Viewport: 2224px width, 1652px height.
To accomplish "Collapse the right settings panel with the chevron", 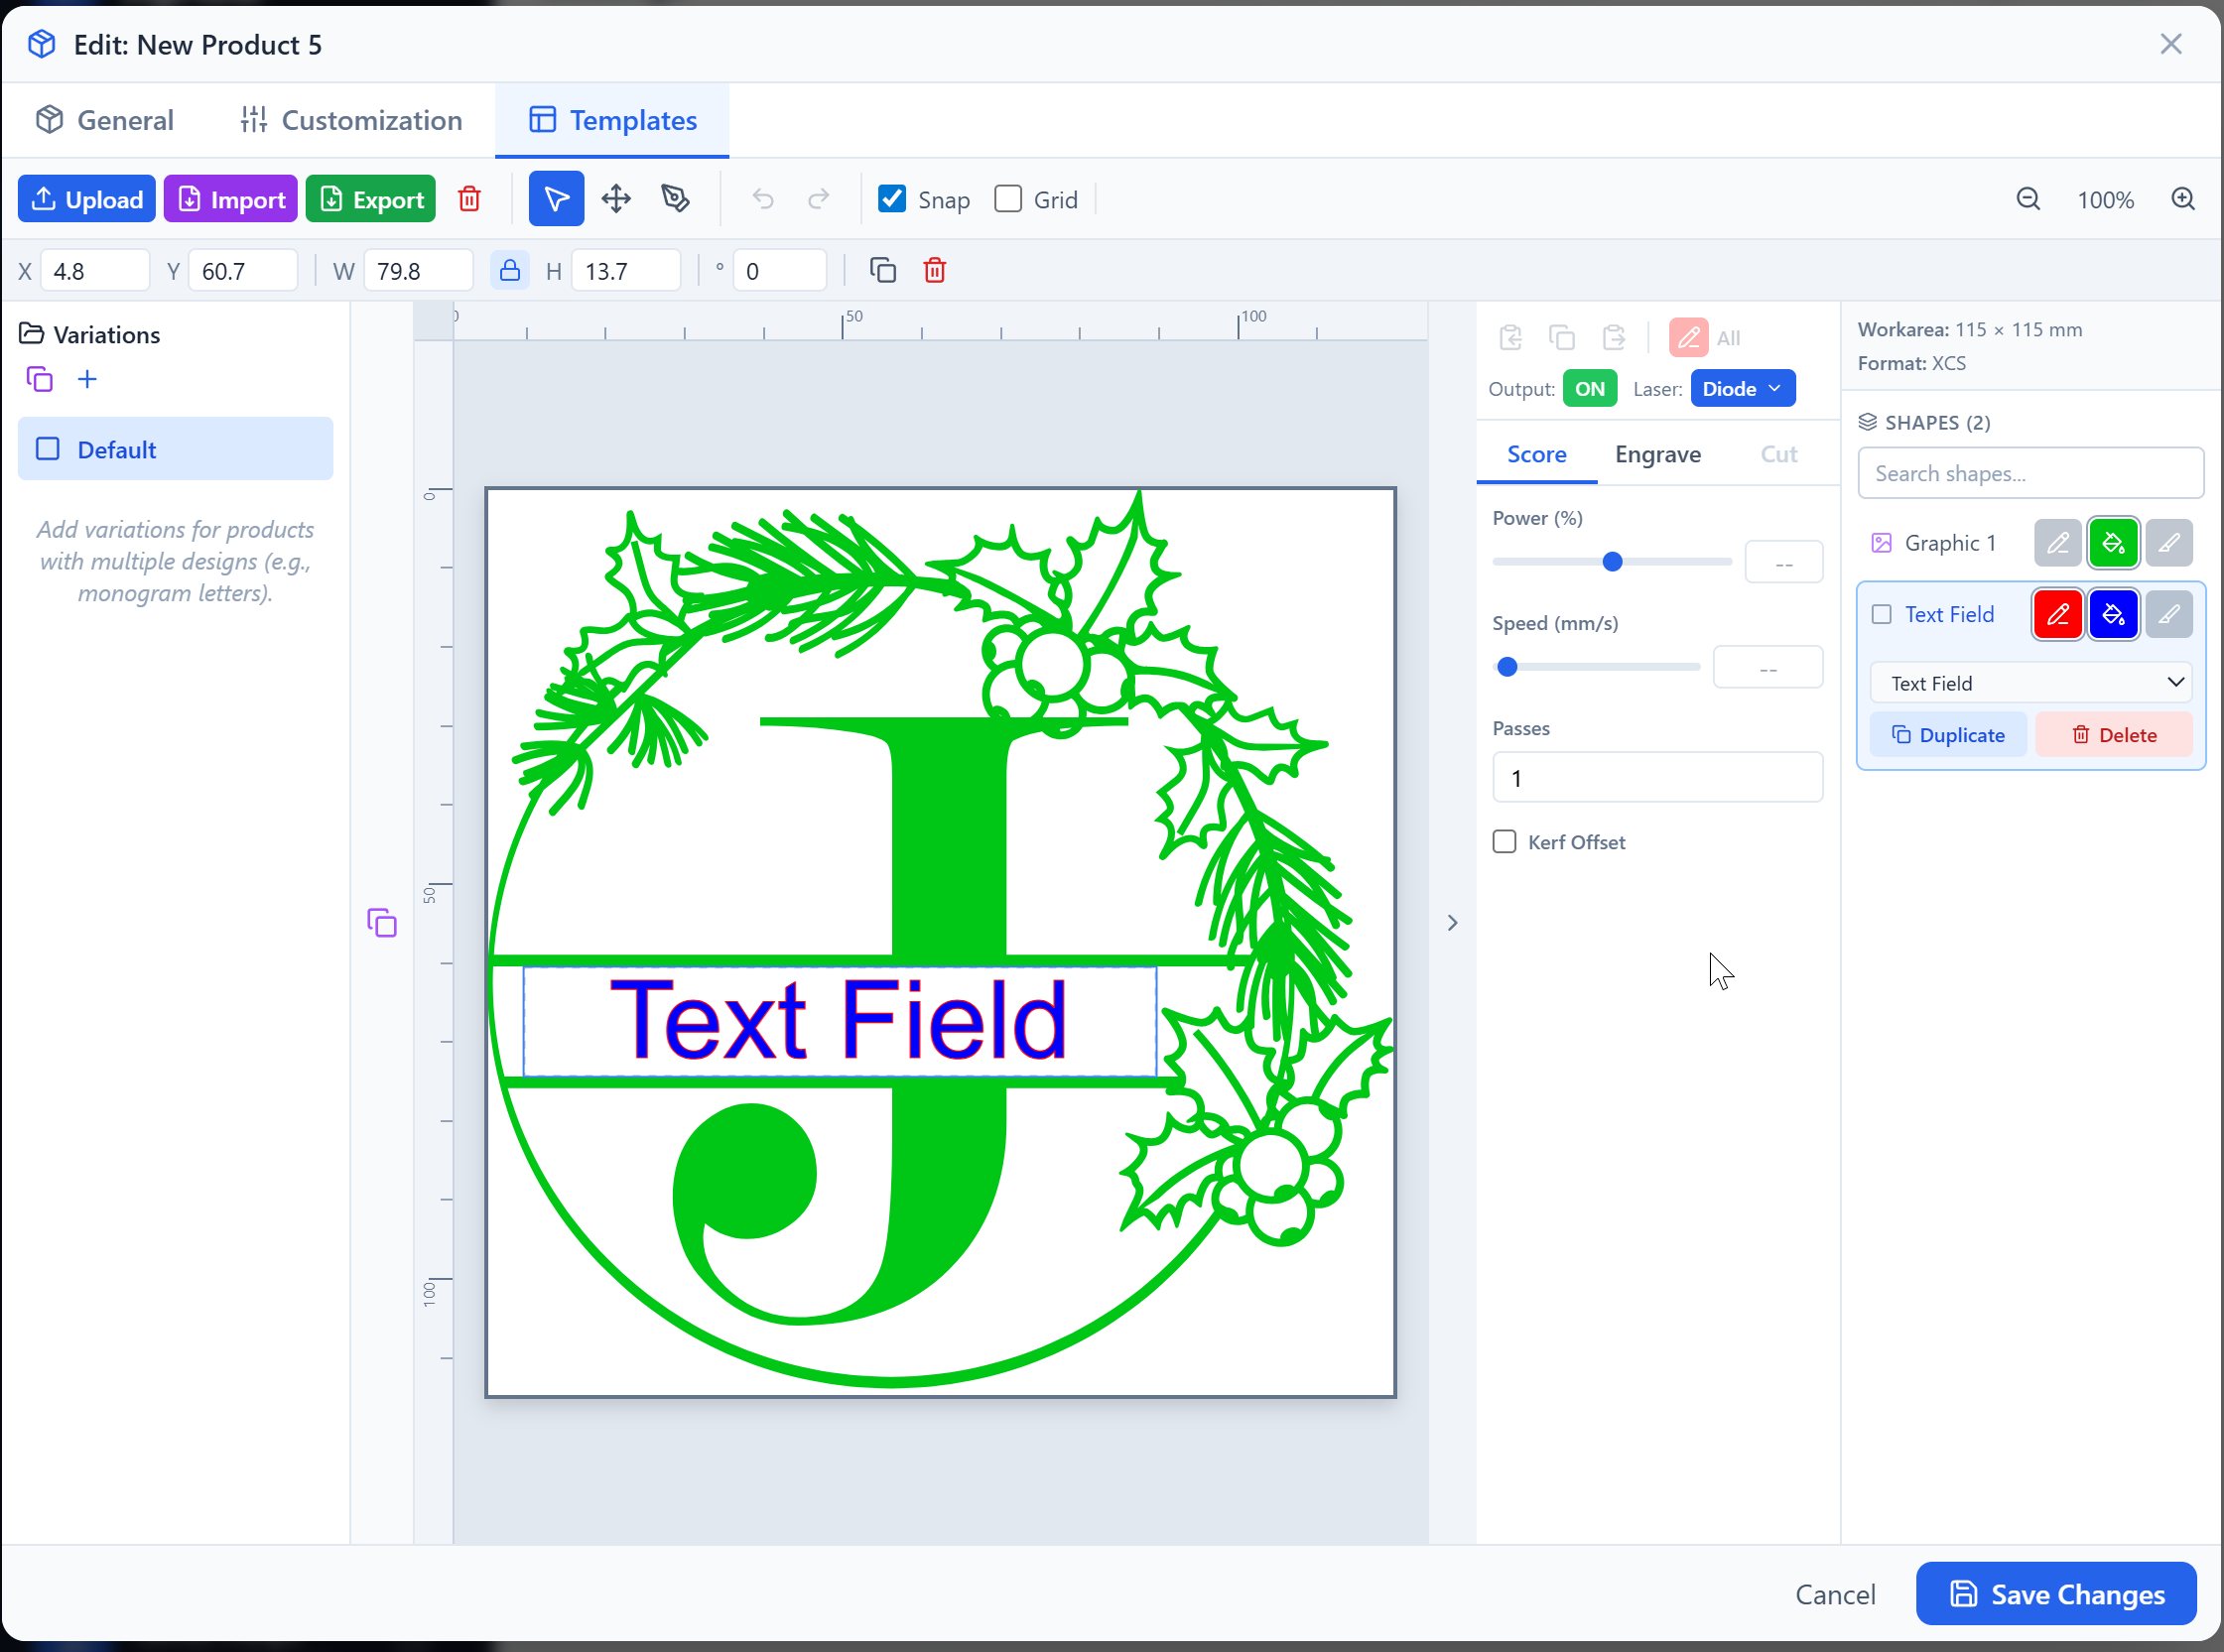I will [x=1452, y=922].
